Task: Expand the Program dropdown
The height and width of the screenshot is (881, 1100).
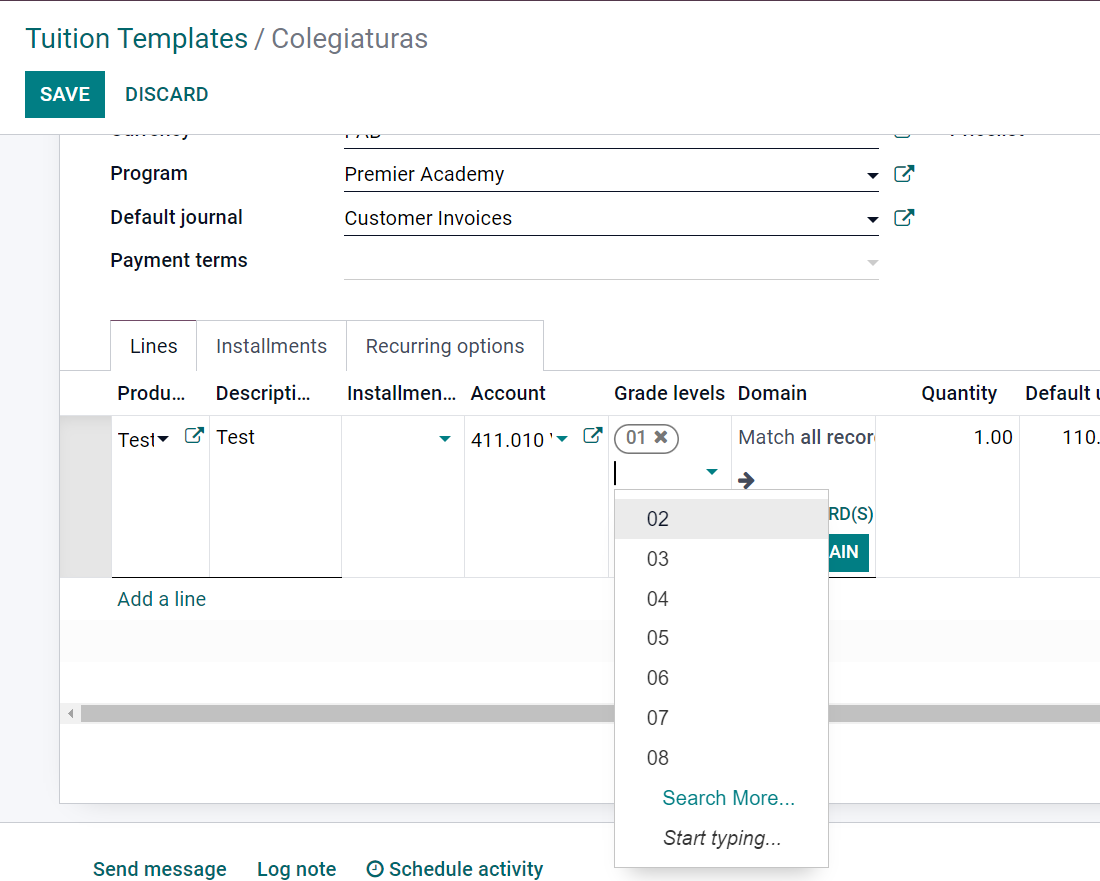Action: point(872,176)
